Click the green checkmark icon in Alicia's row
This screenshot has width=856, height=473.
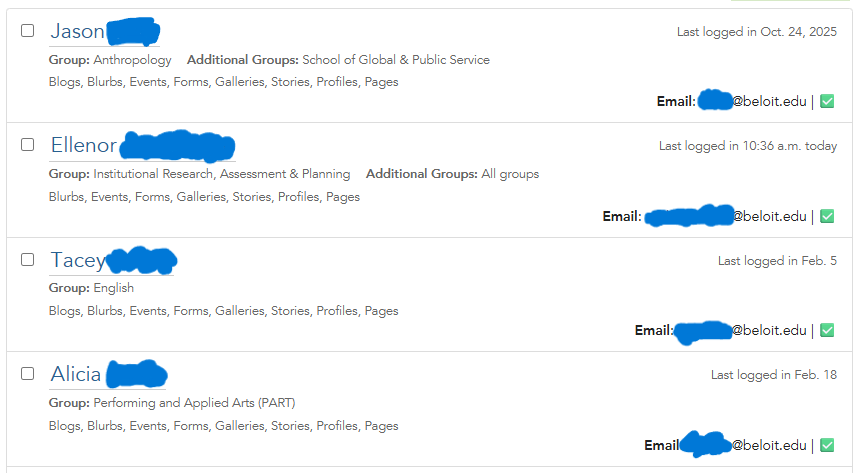(x=827, y=445)
